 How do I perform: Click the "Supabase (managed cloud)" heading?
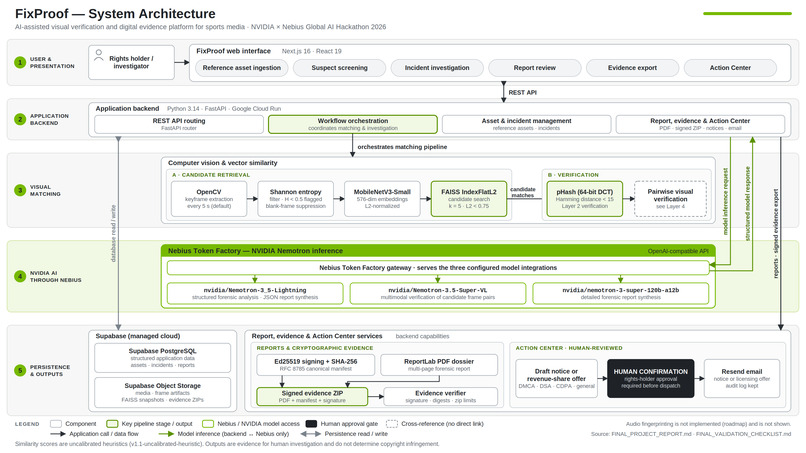[x=138, y=336]
